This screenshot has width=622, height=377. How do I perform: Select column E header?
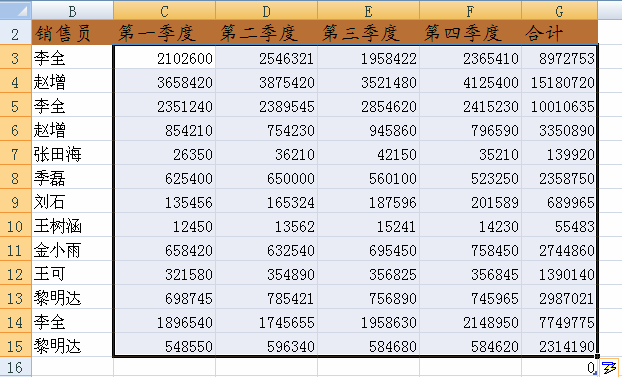pos(368,11)
